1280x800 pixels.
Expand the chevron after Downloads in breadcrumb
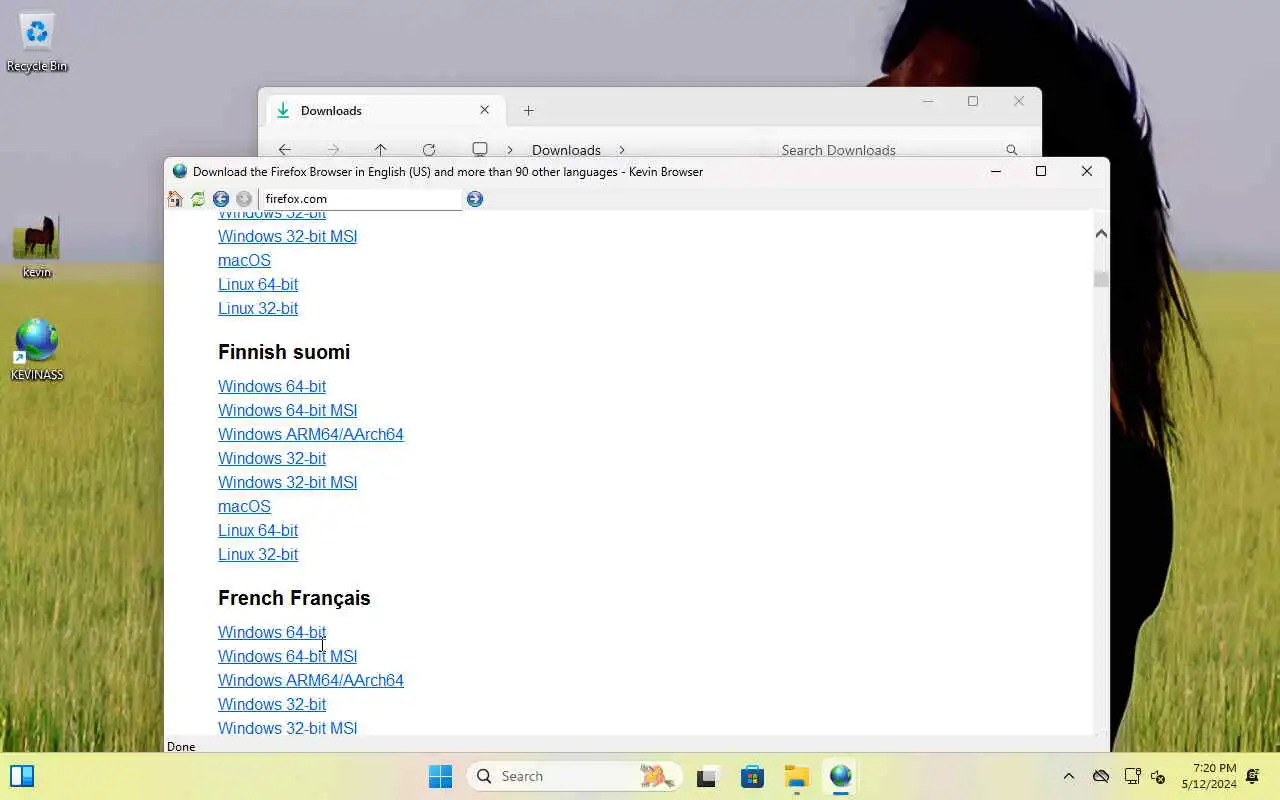click(622, 150)
